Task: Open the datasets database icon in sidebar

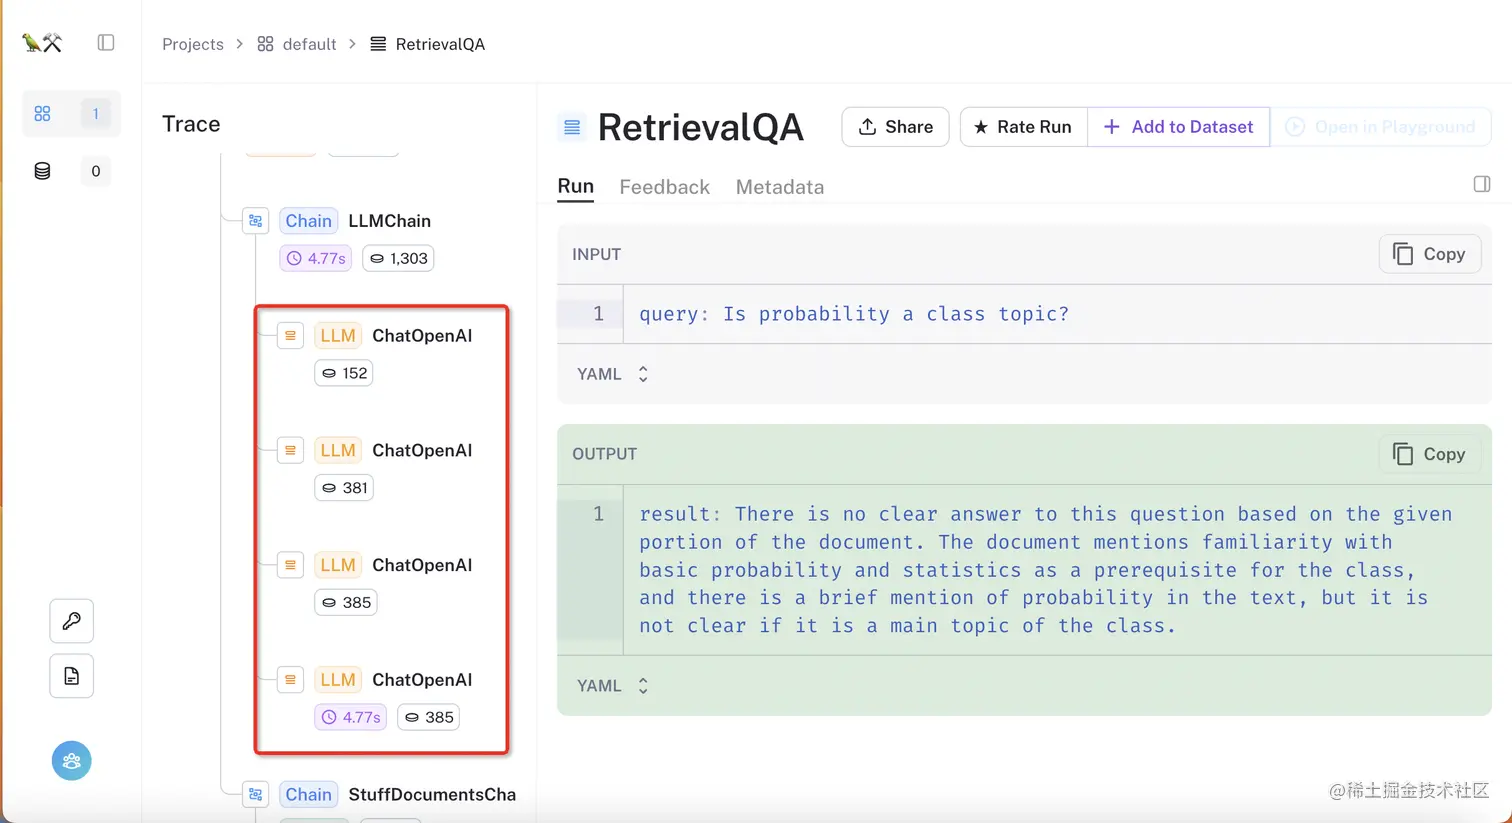Action: click(42, 171)
